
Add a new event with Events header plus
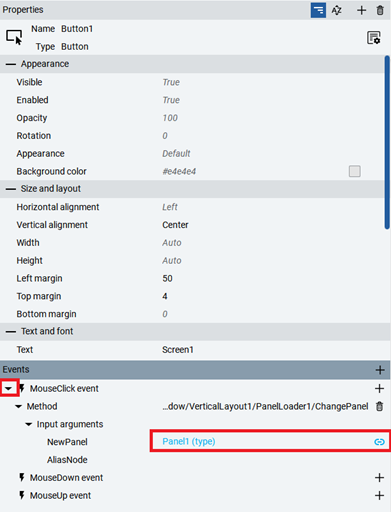tap(380, 370)
